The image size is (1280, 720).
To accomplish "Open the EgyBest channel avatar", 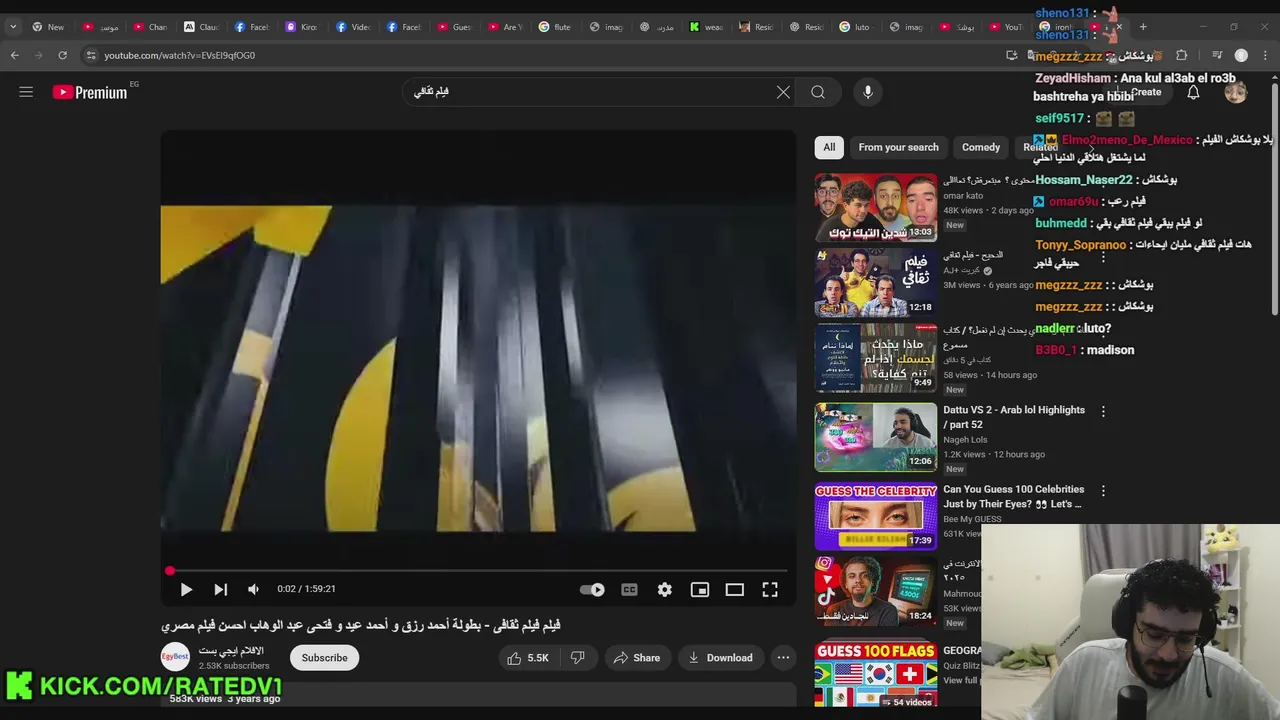I will pos(175,657).
